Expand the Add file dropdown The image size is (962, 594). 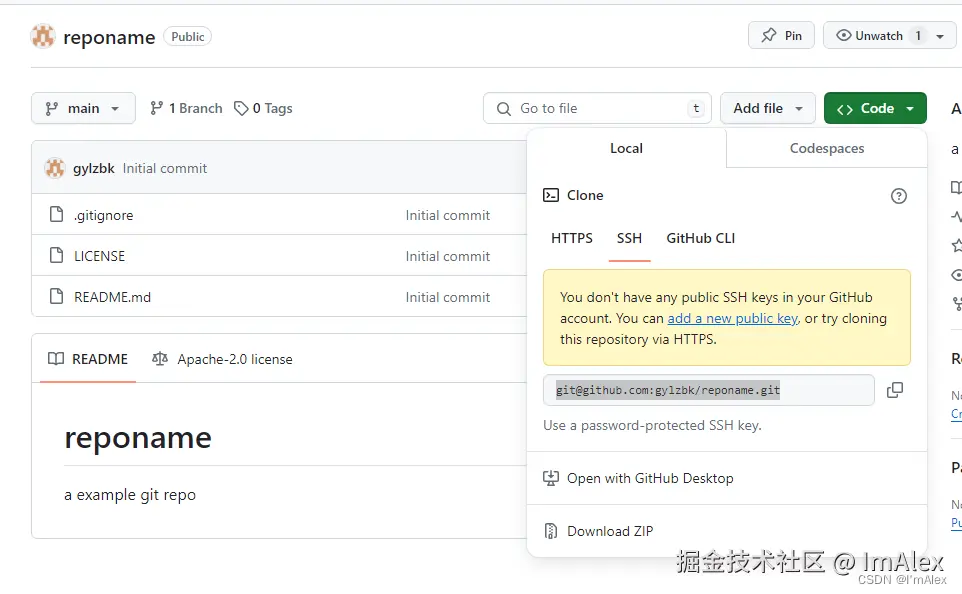point(768,108)
